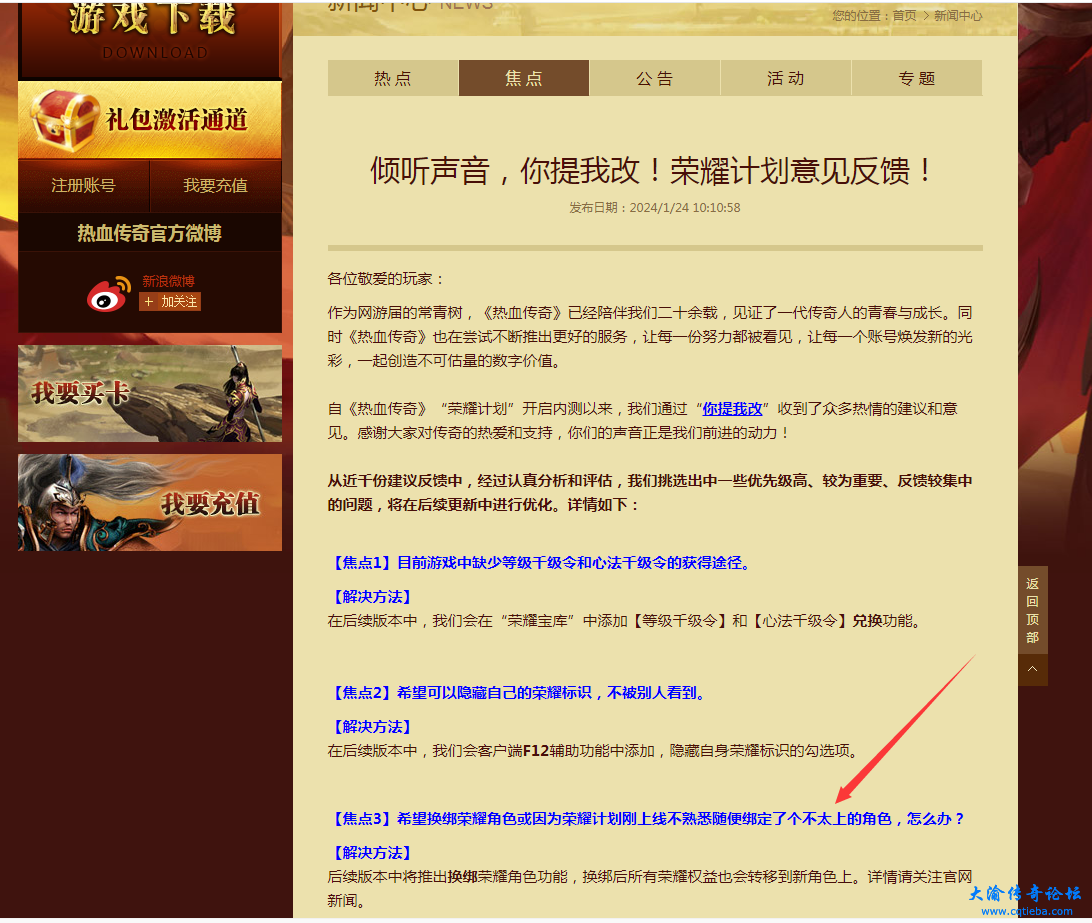
Task: Go to 首页 in the breadcrumb
Action: (x=905, y=16)
